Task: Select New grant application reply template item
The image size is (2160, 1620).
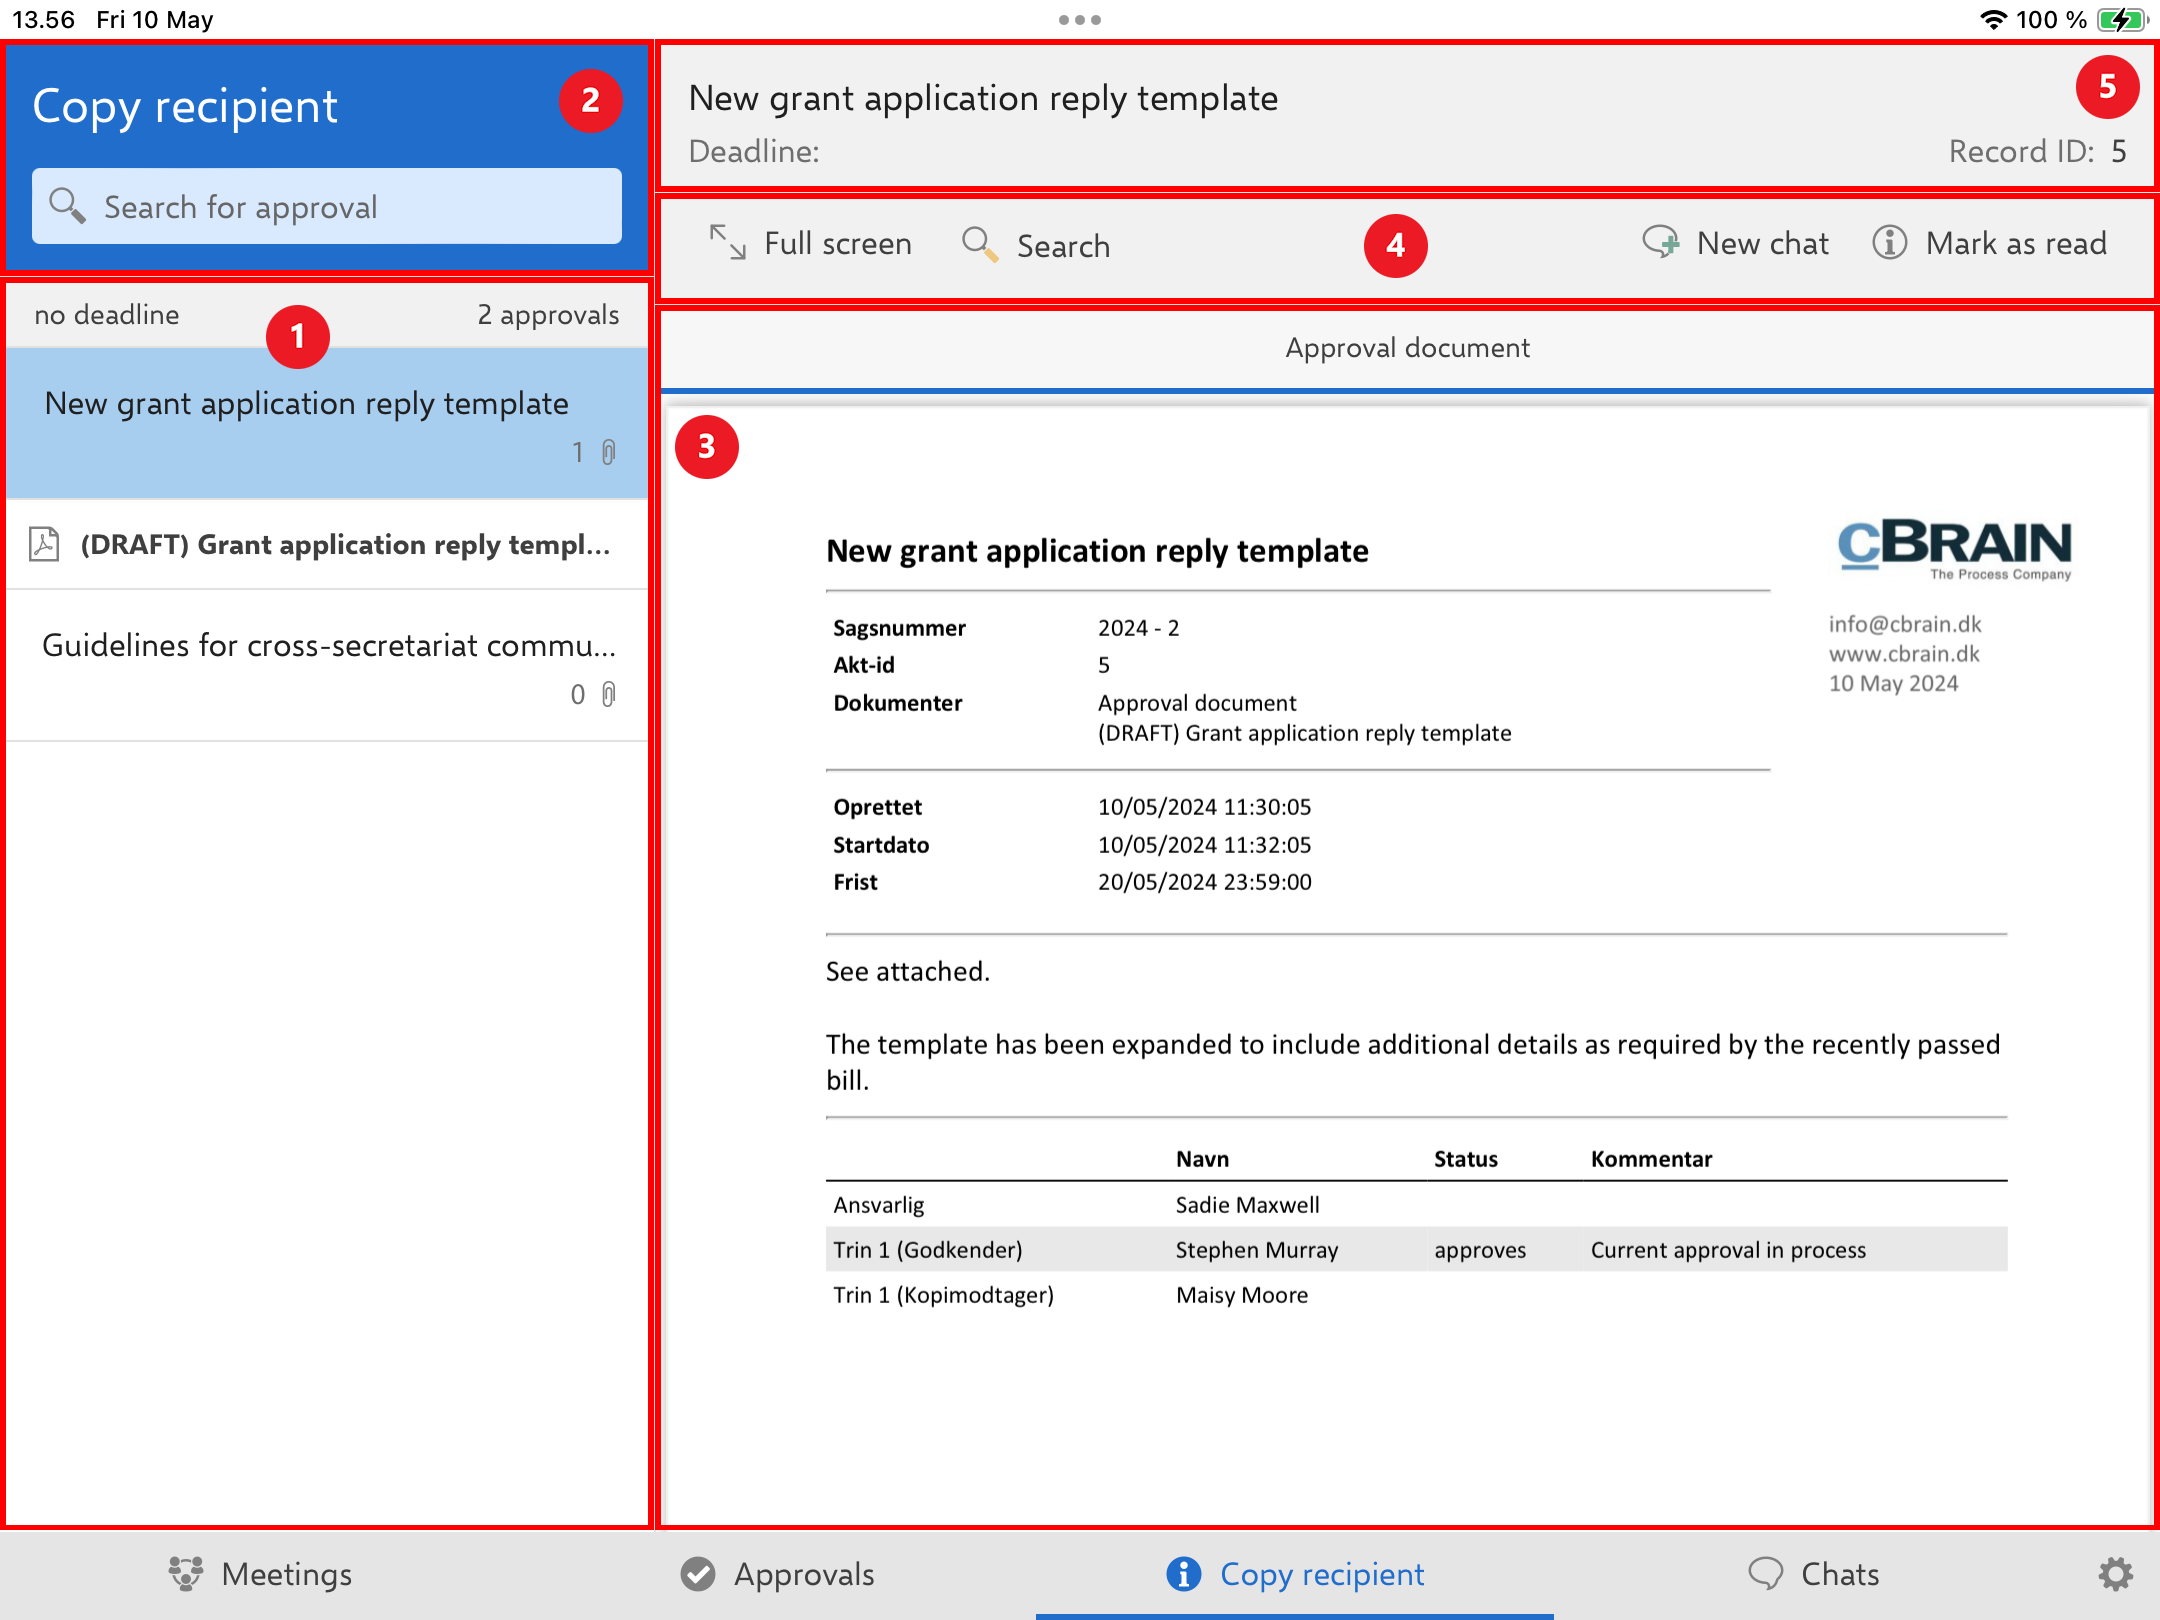Action: [x=306, y=404]
